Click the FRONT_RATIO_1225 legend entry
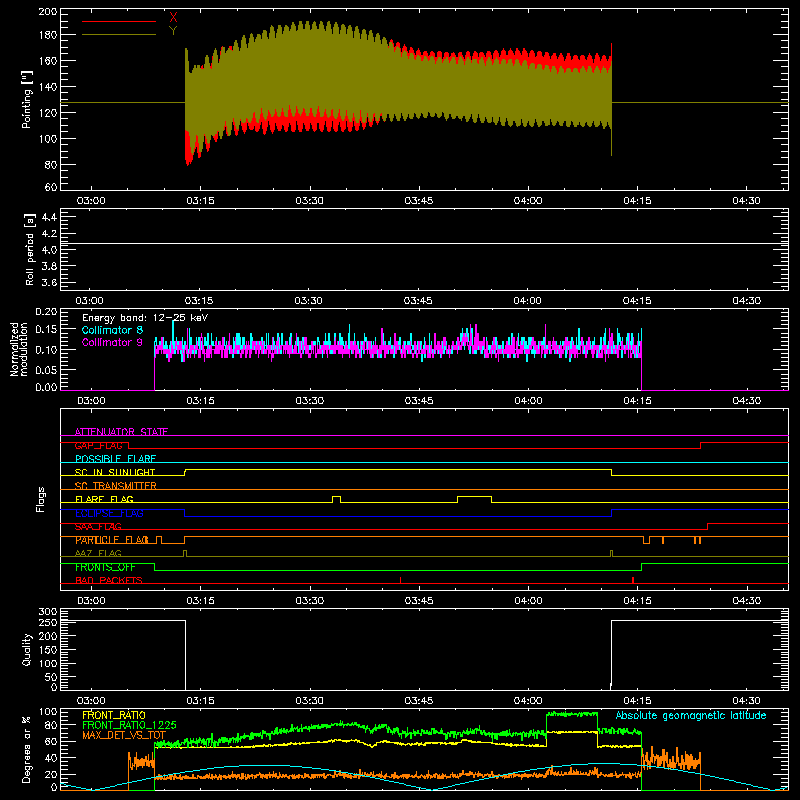The height and width of the screenshot is (800, 800). tap(129, 725)
